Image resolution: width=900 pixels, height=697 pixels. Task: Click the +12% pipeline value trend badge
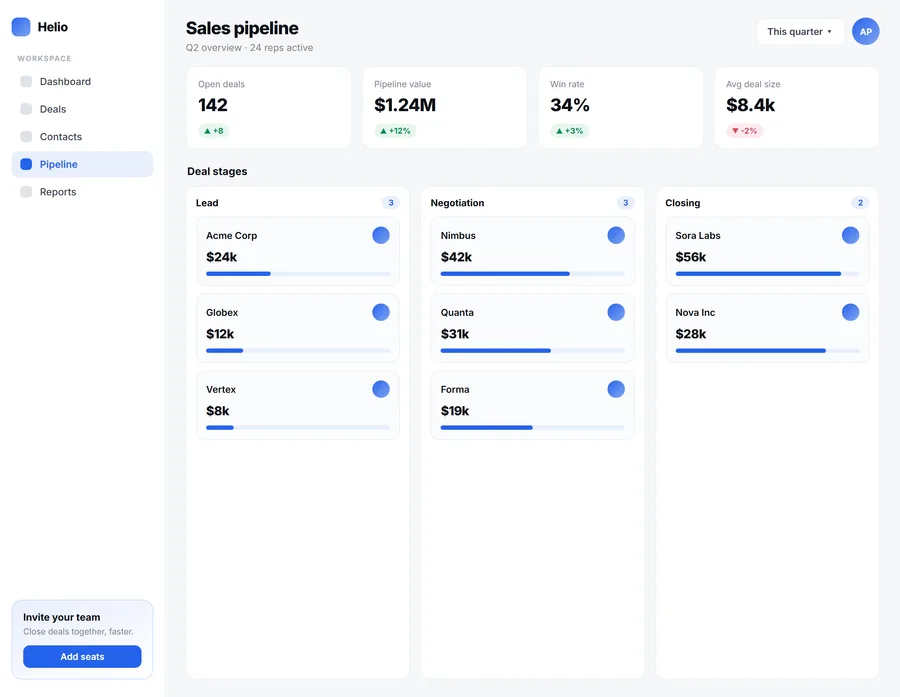[395, 131]
